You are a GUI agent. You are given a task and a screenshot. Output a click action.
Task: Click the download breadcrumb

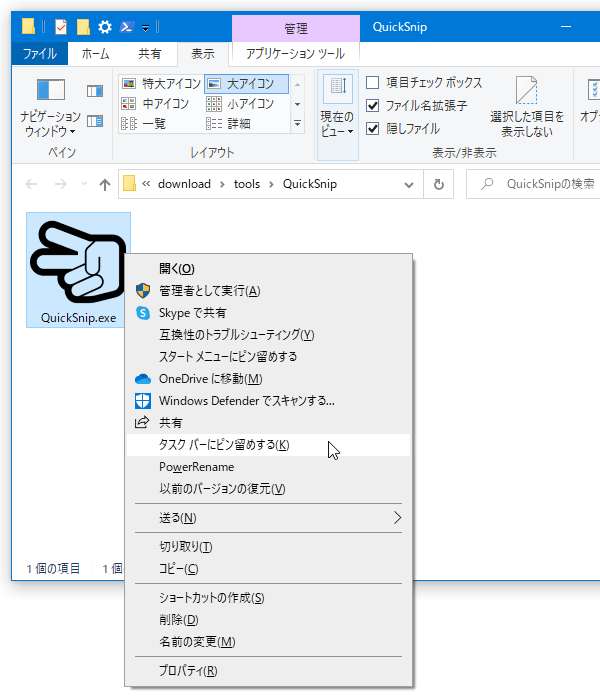point(184,184)
